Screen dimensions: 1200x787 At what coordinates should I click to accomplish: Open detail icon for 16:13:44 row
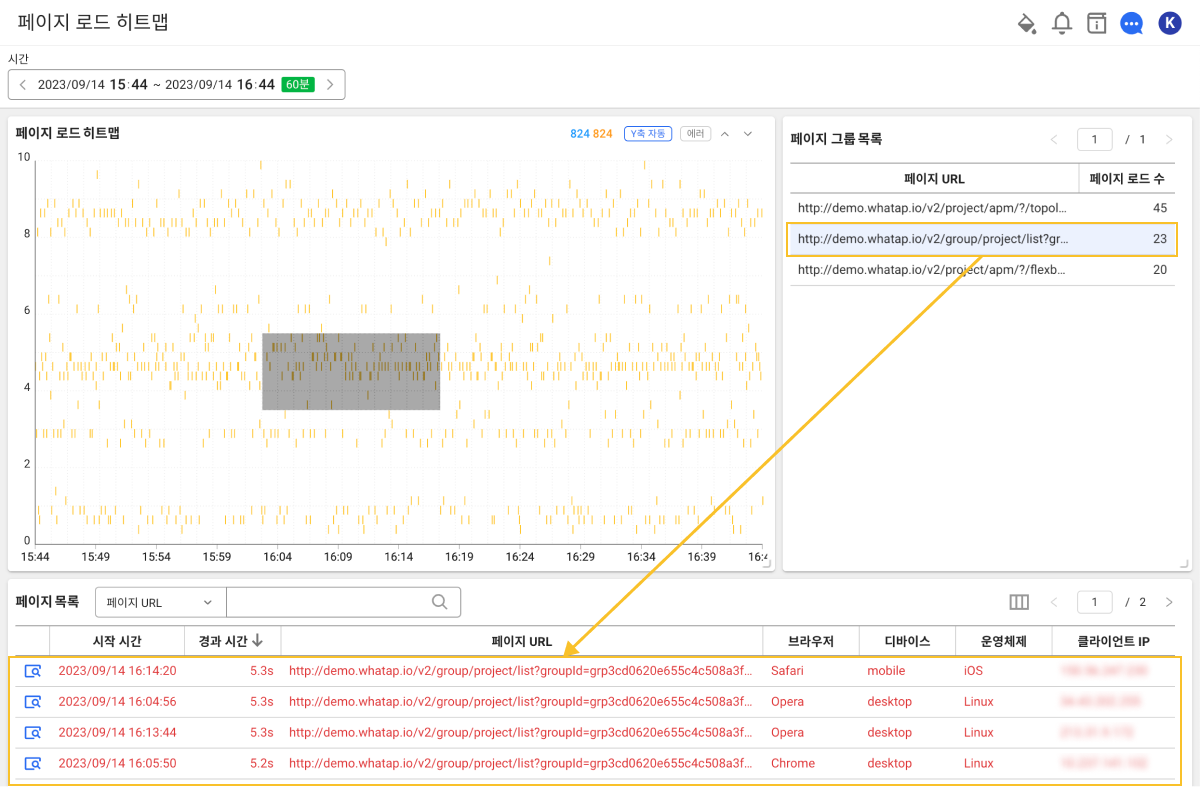pyautogui.click(x=32, y=733)
